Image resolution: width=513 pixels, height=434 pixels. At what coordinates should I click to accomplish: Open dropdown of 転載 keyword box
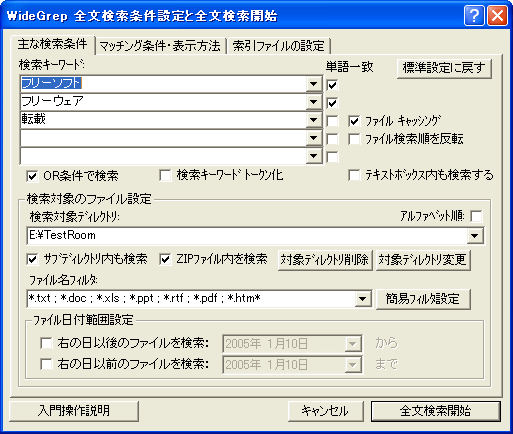point(314,120)
